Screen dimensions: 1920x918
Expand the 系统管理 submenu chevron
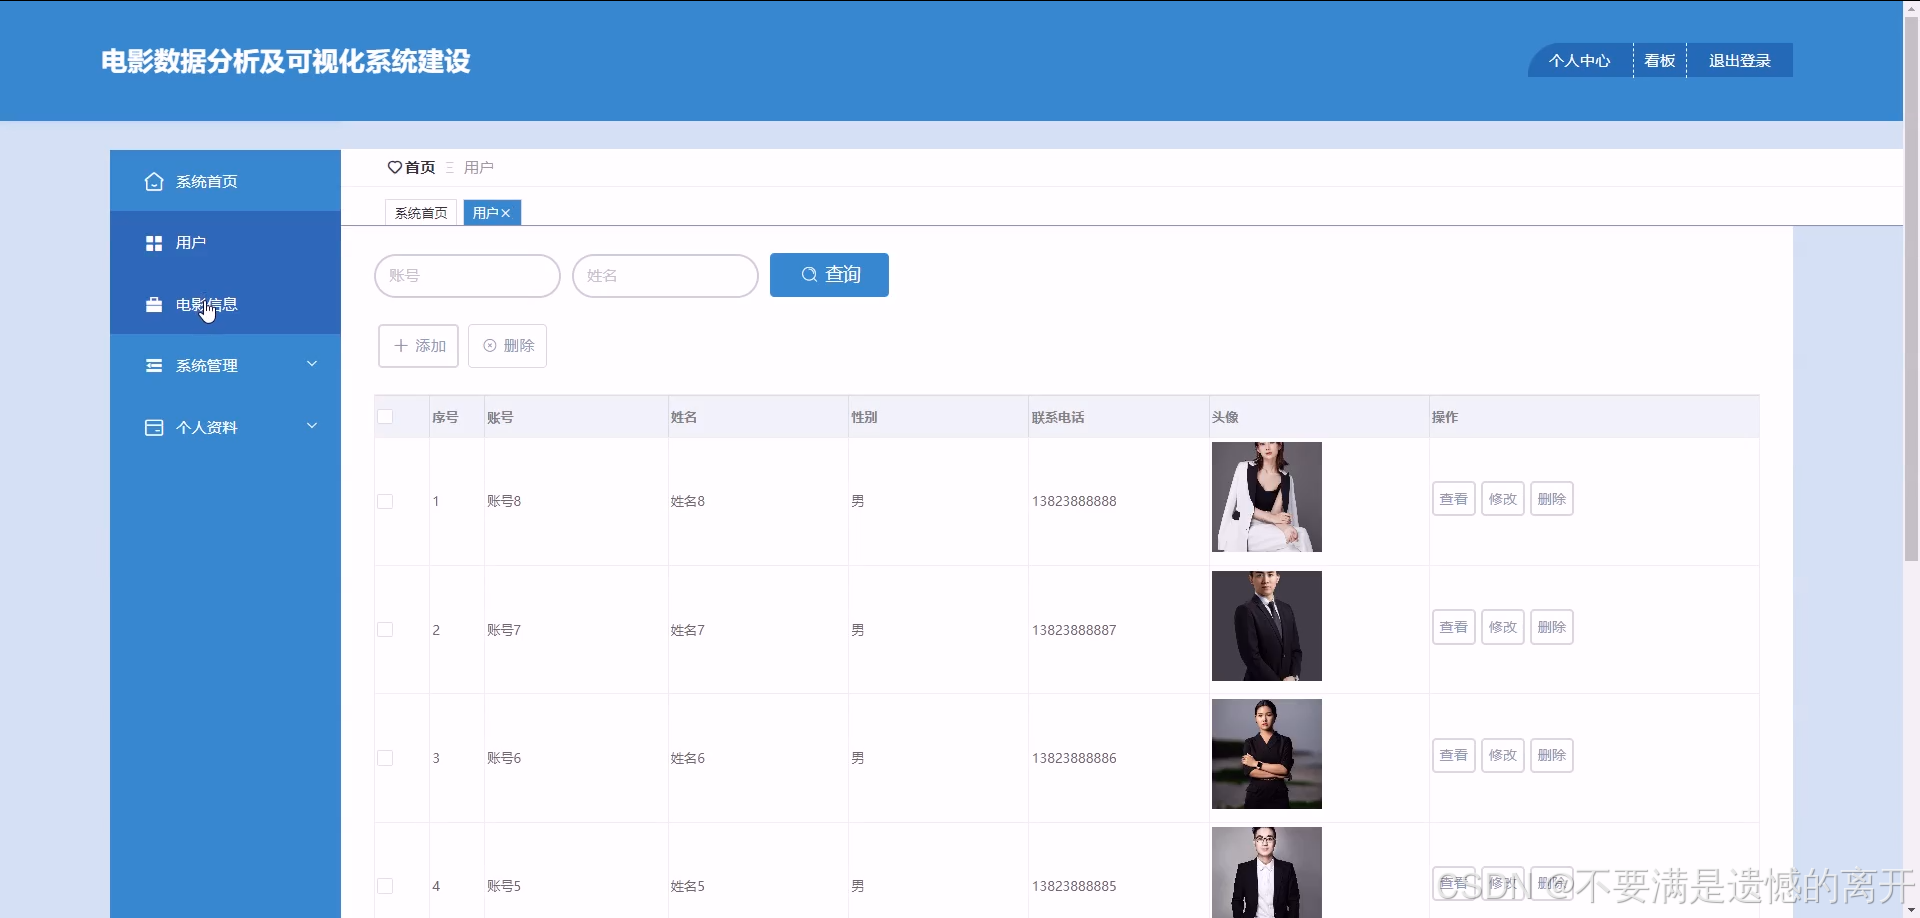(312, 364)
